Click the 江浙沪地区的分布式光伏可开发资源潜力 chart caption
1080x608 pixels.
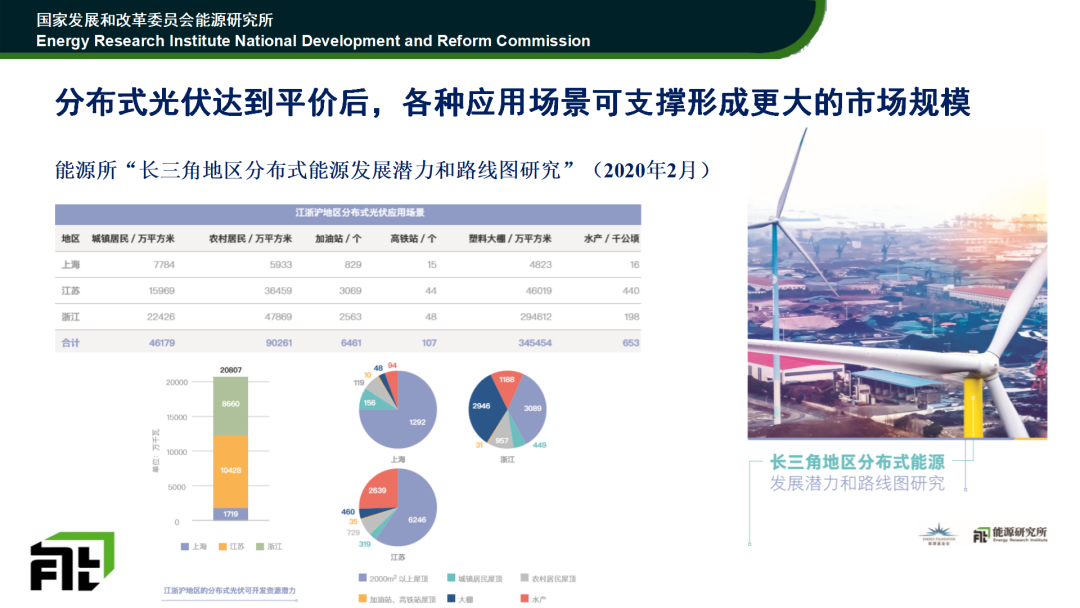[x=229, y=591]
